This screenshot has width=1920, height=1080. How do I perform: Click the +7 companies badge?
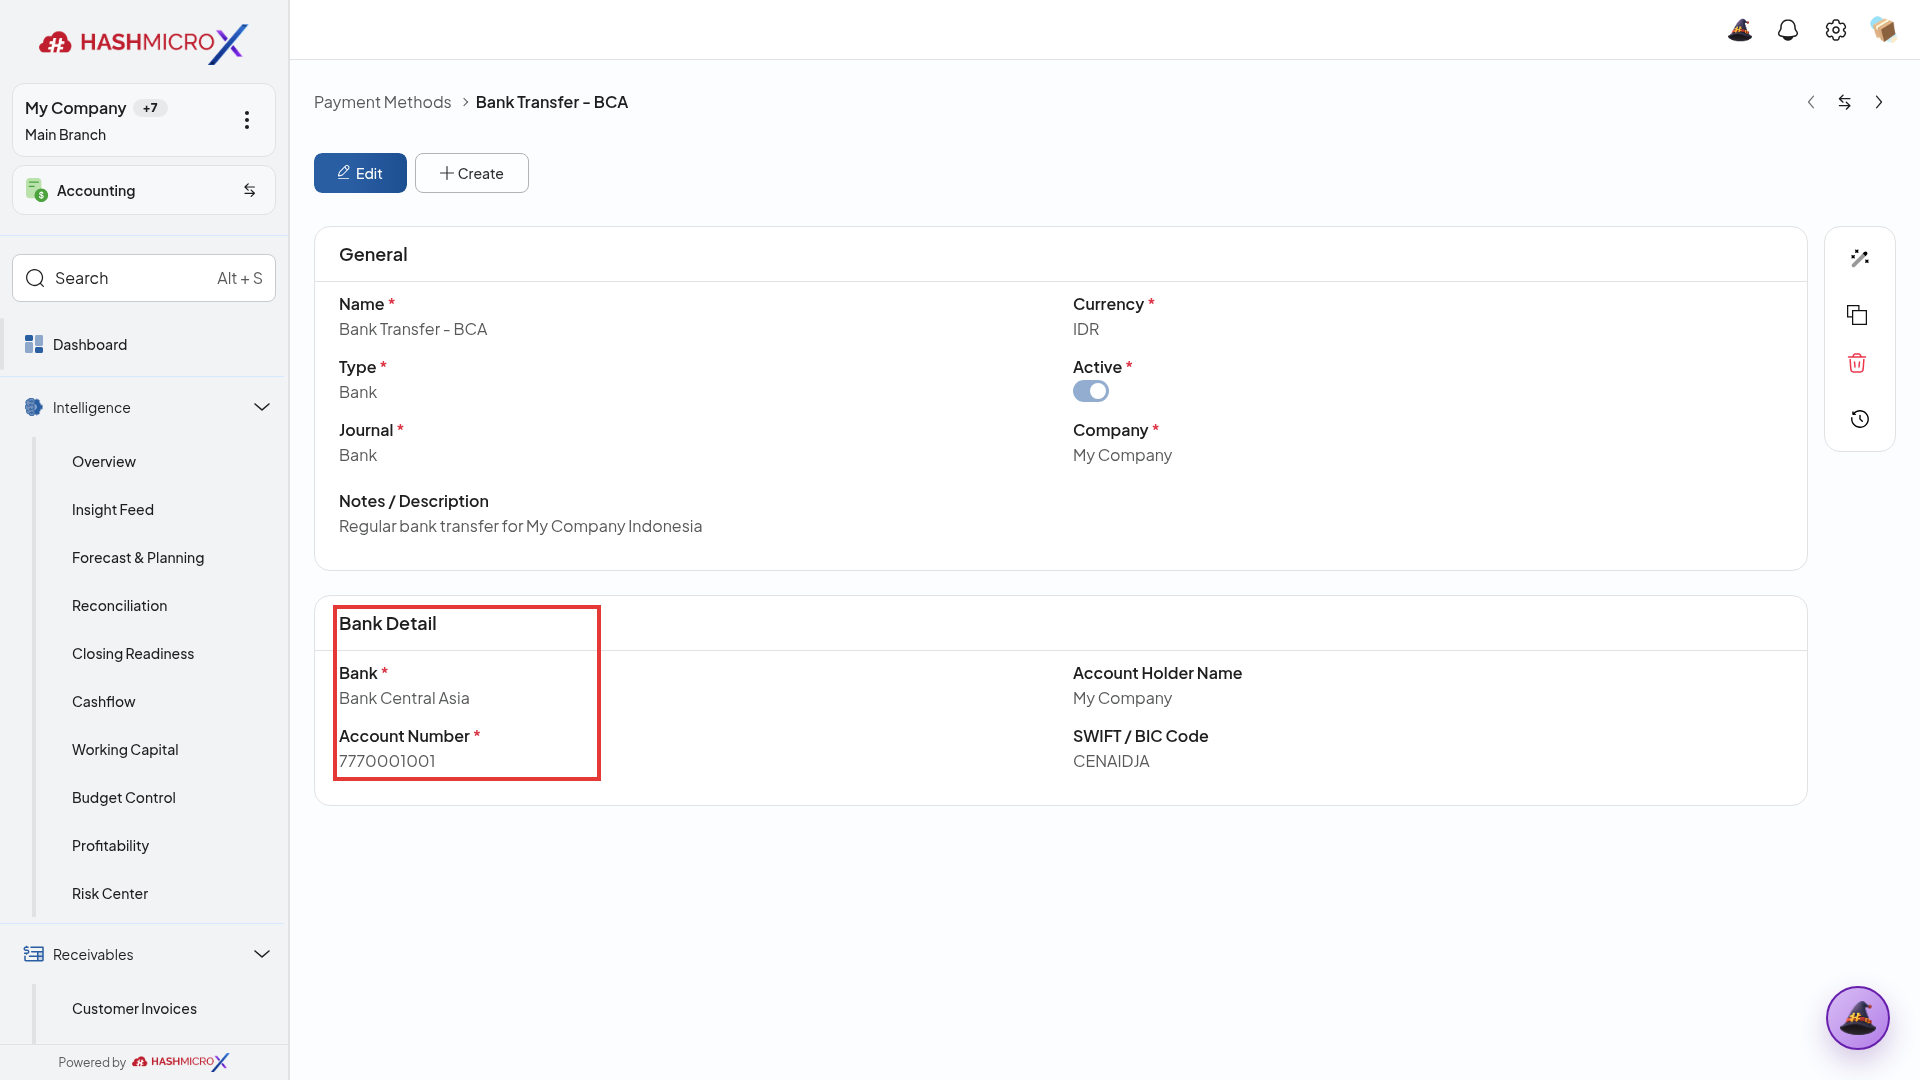pos(150,108)
